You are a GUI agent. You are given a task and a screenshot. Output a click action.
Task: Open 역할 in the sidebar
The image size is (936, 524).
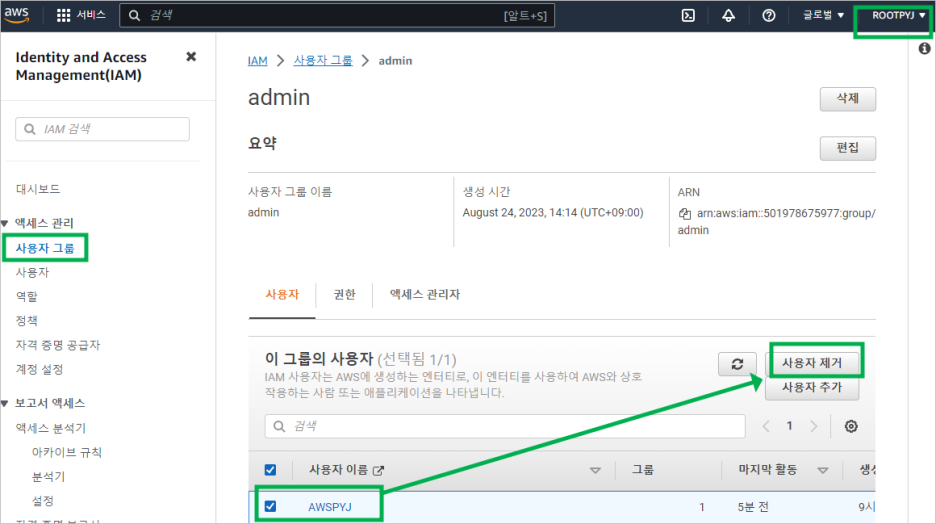point(26,297)
